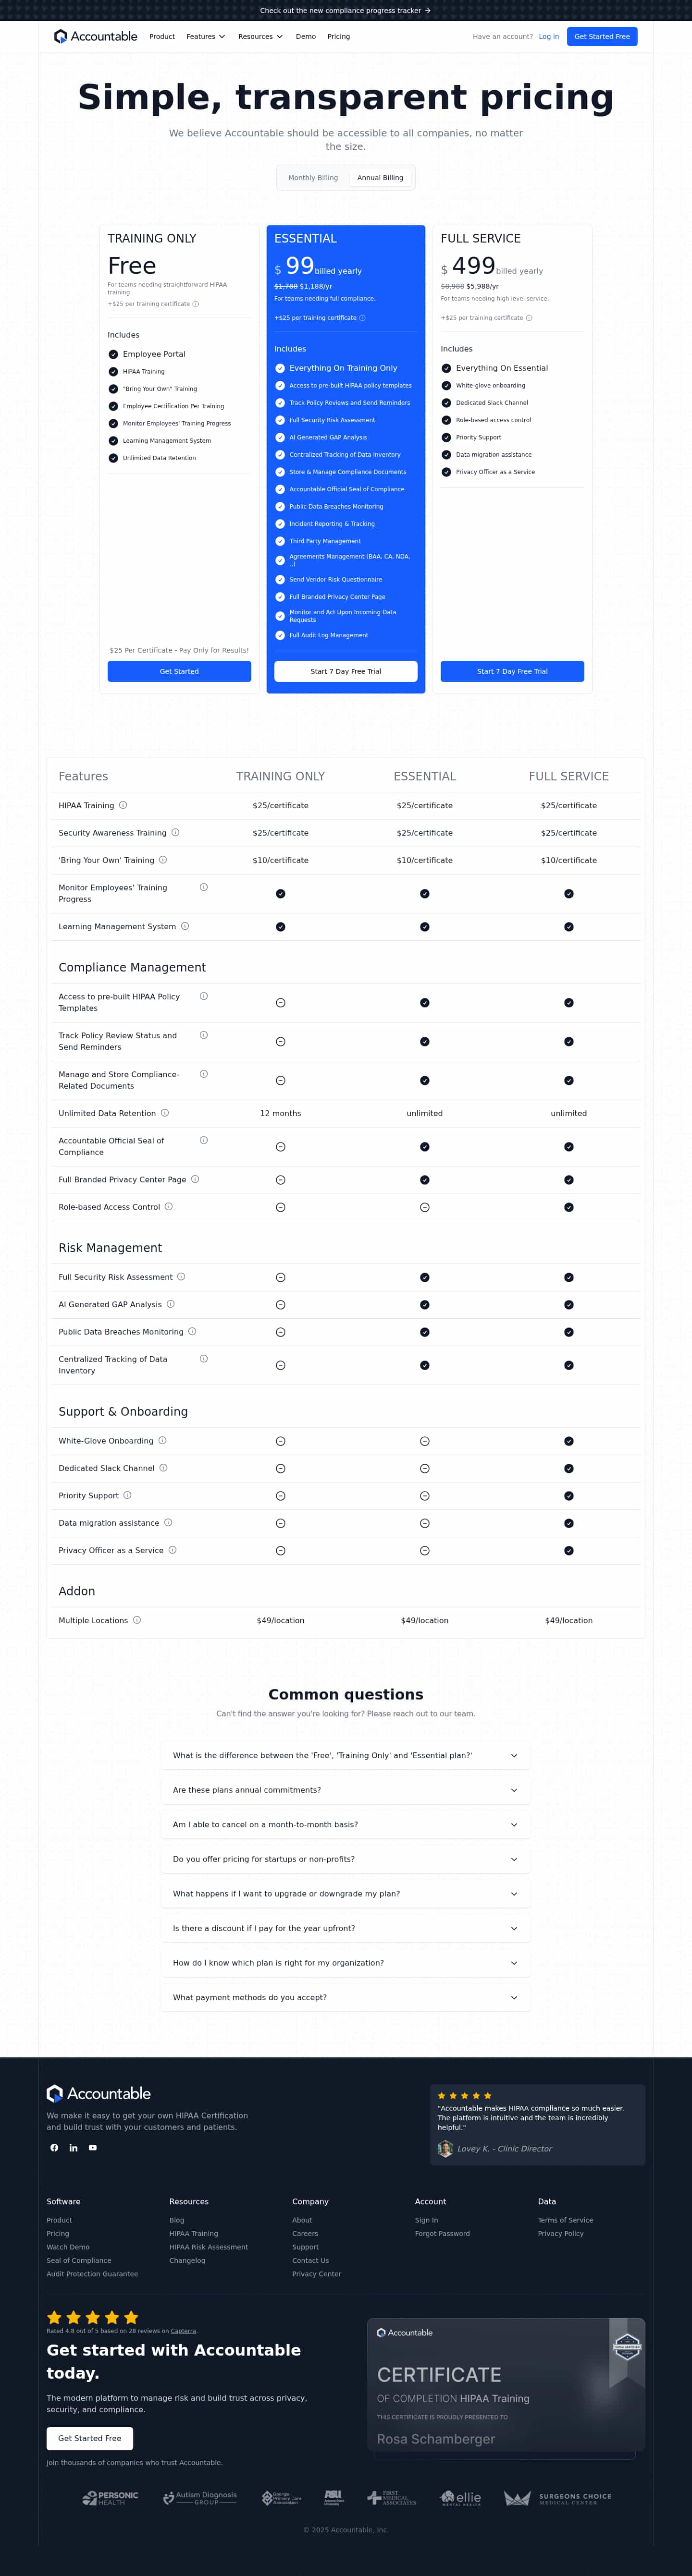
Task: Open Pricing in the top navigation
Action: point(339,37)
